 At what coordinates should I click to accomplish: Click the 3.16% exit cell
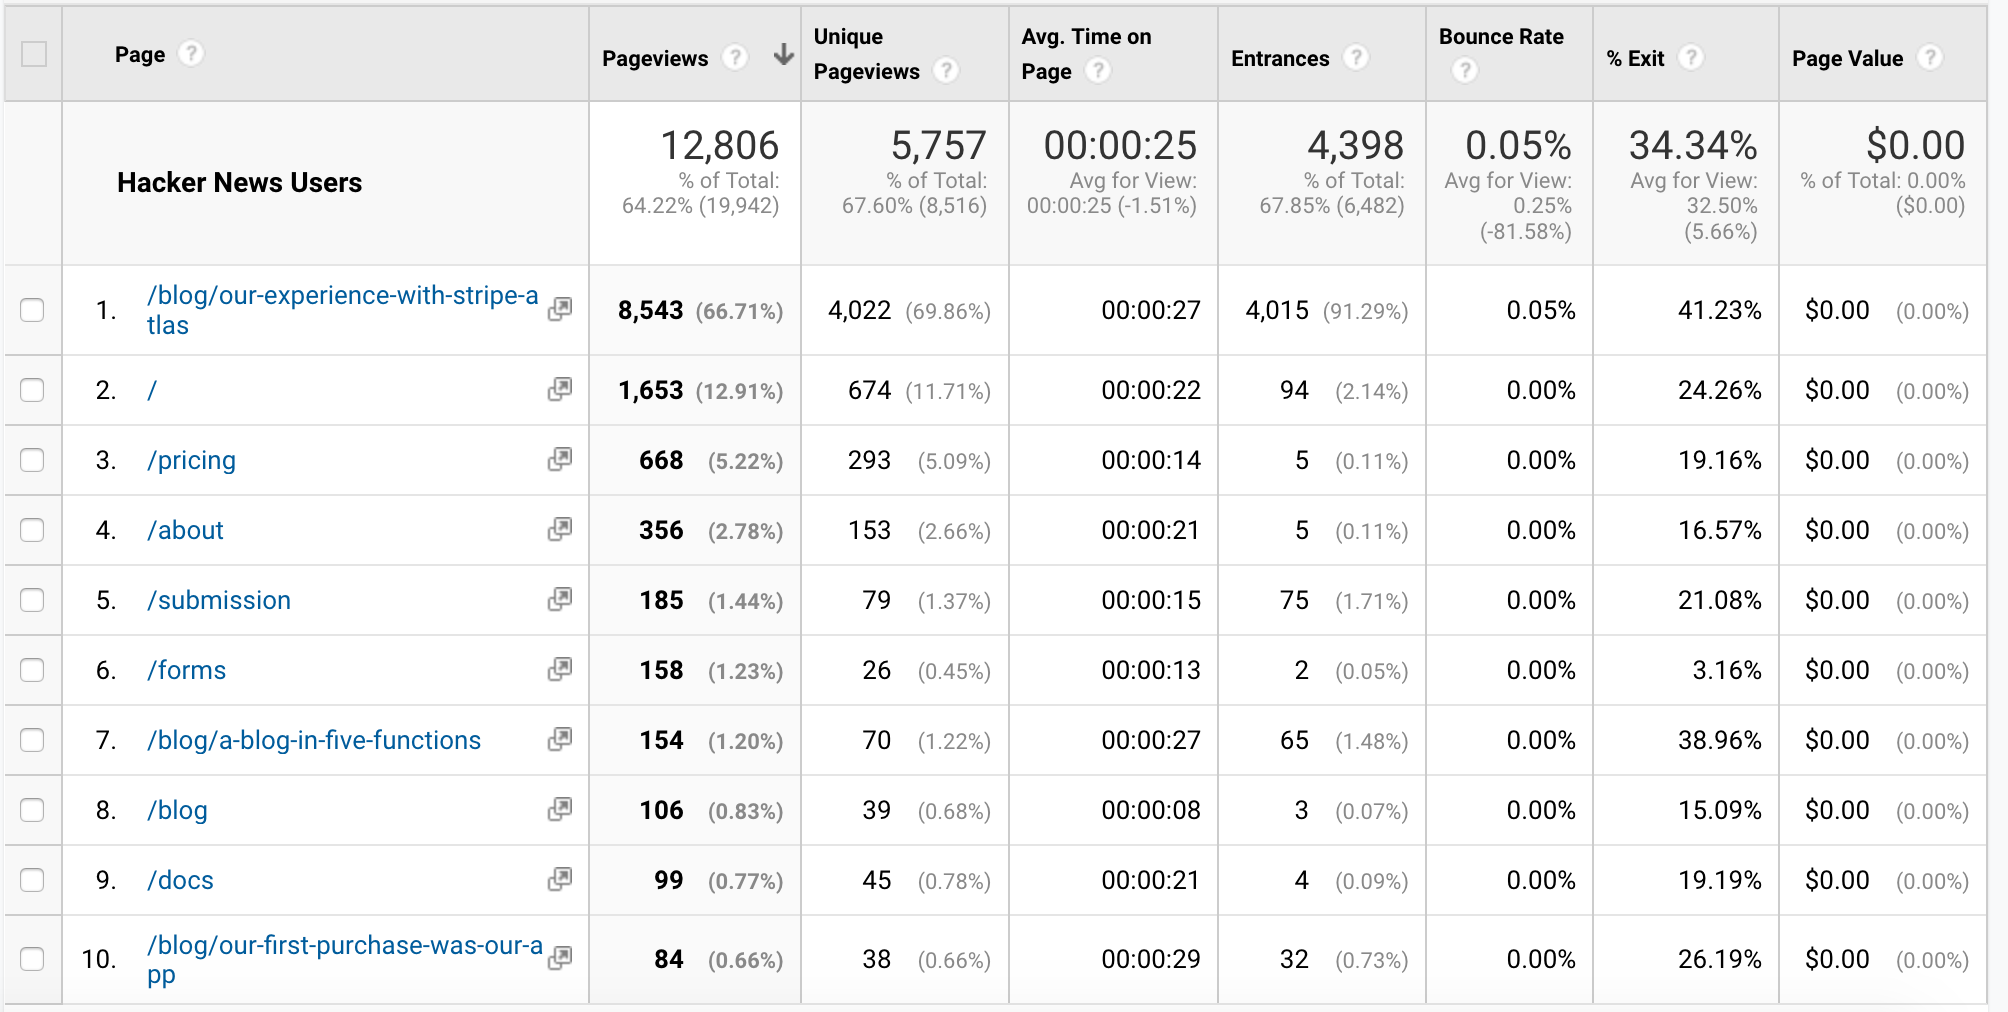1726,671
